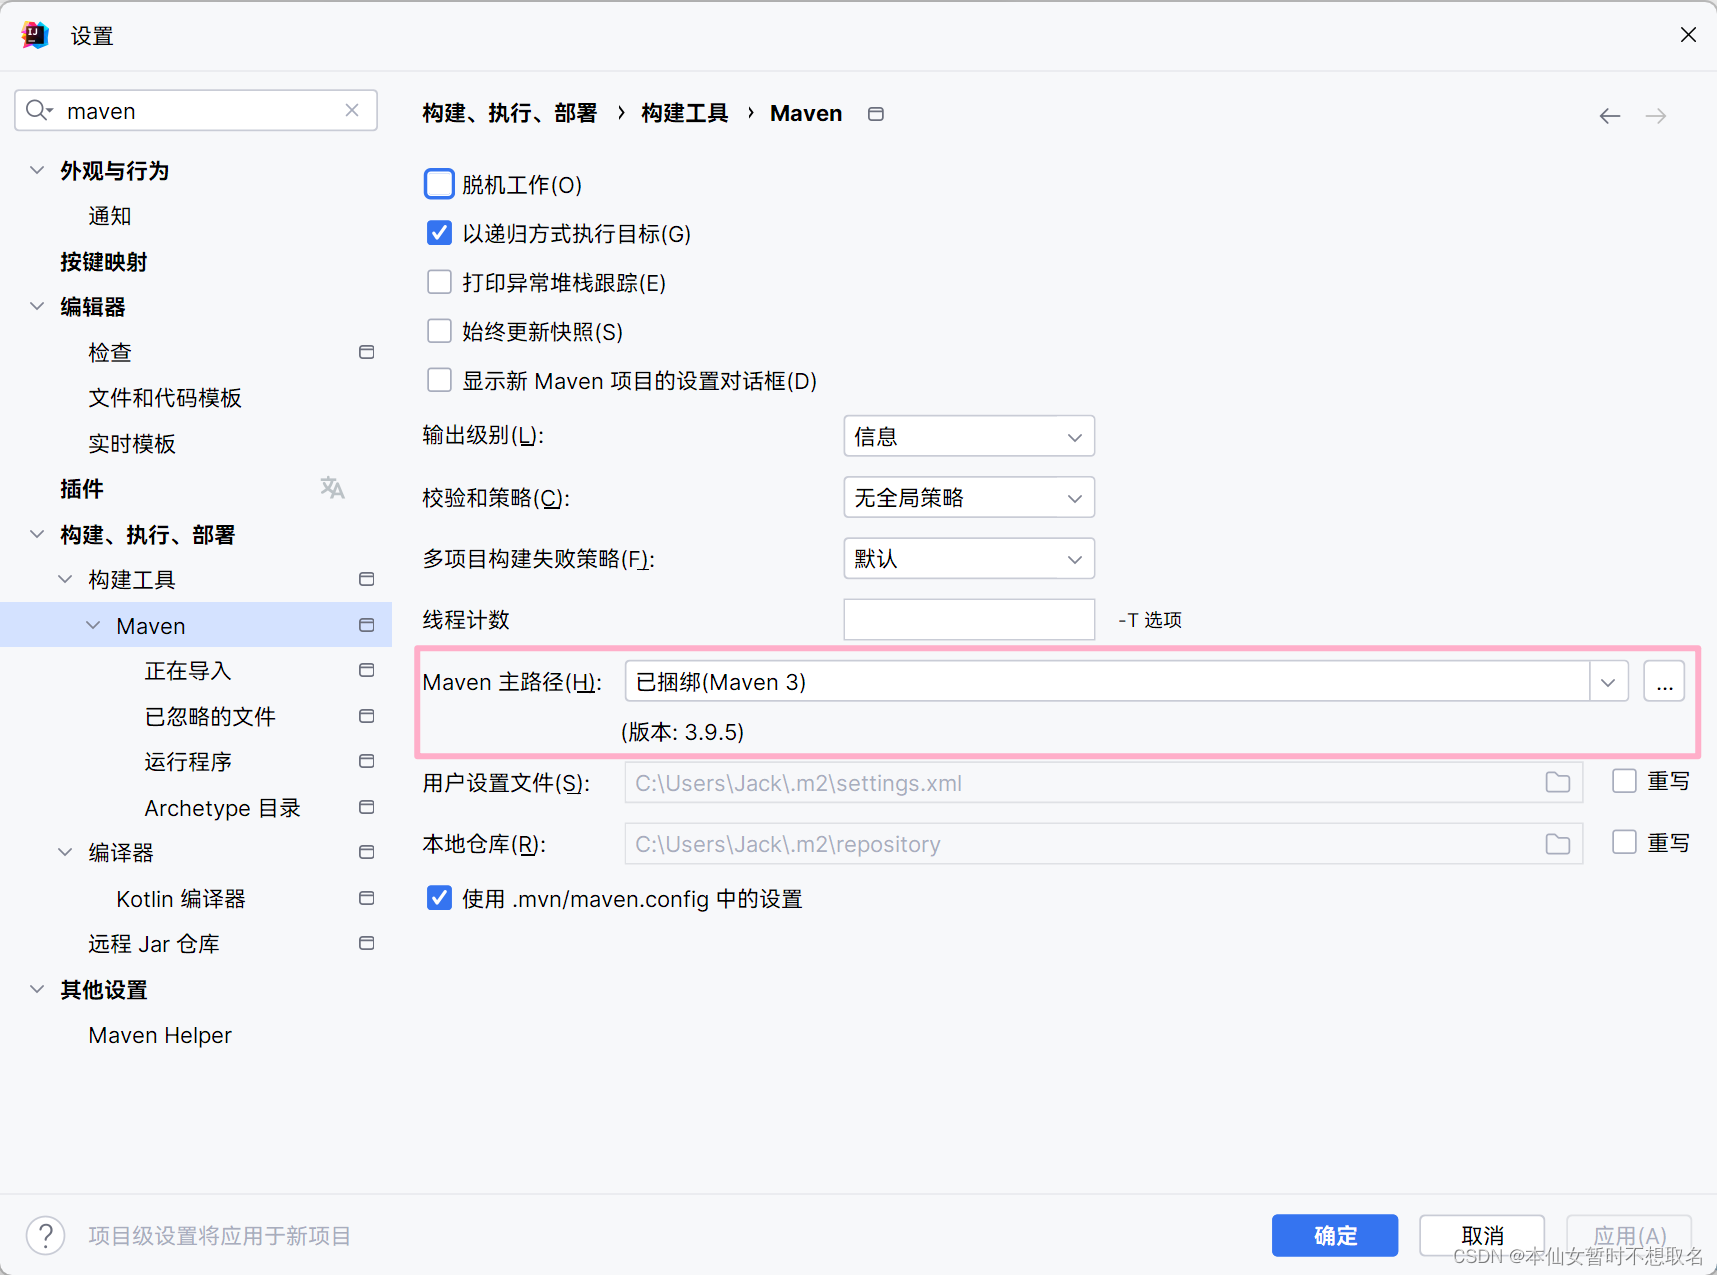Open help with the question mark icon
Viewport: 1717px width, 1275px height.
click(46, 1235)
